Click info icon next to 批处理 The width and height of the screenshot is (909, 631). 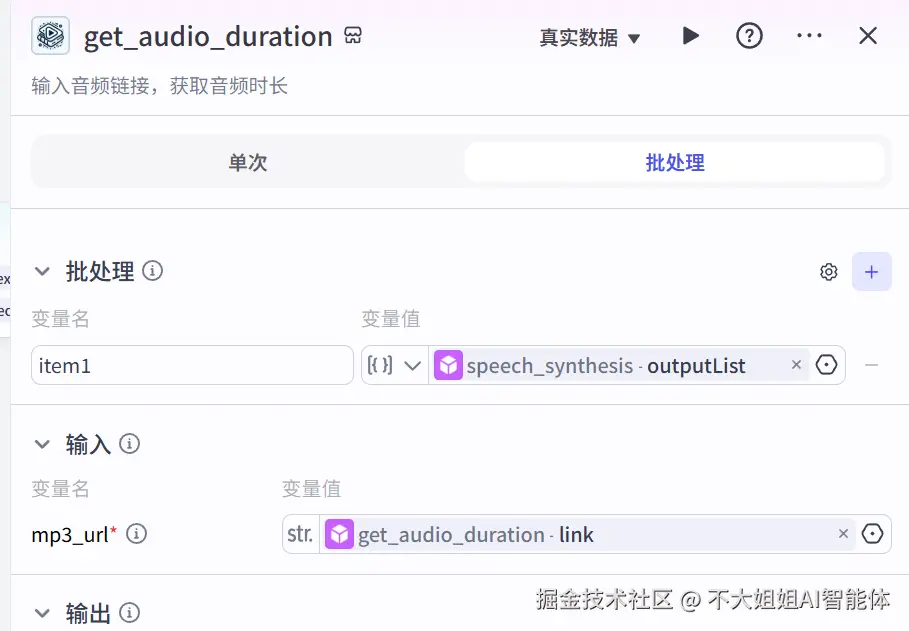coord(153,271)
